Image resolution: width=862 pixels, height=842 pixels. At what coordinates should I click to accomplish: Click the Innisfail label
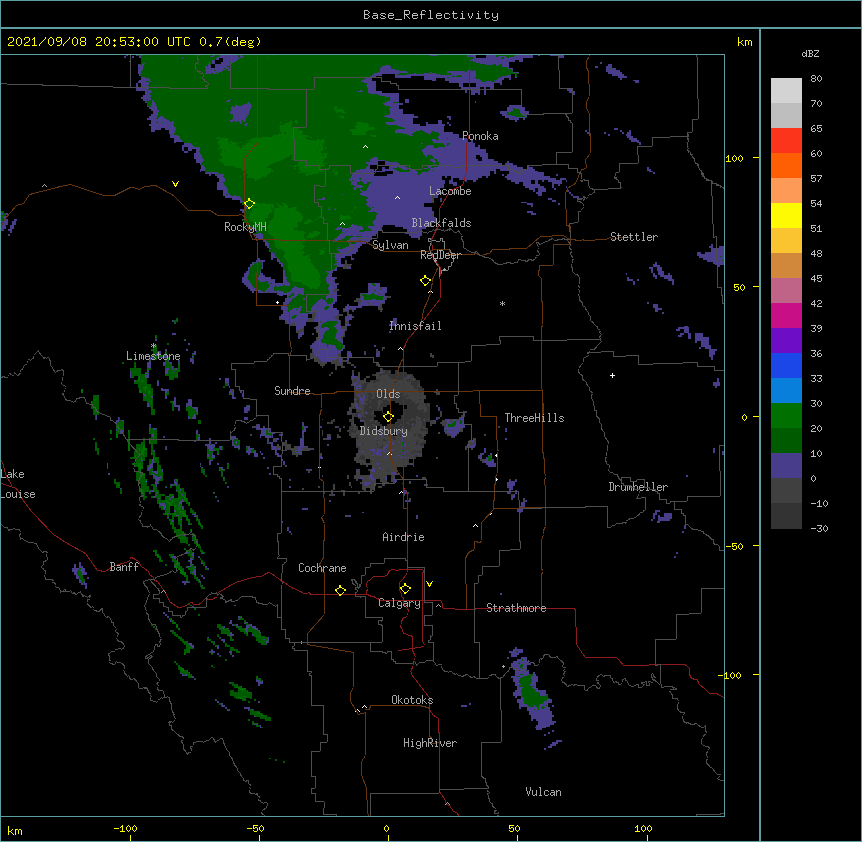click(x=415, y=326)
